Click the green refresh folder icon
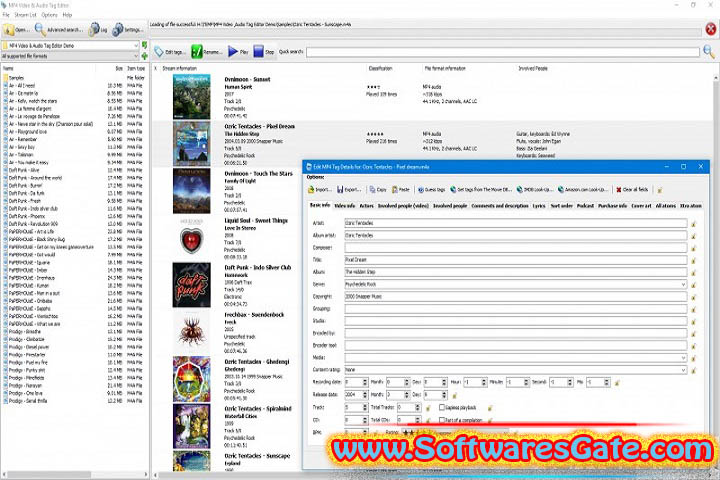The height and width of the screenshot is (480, 720). tap(145, 45)
